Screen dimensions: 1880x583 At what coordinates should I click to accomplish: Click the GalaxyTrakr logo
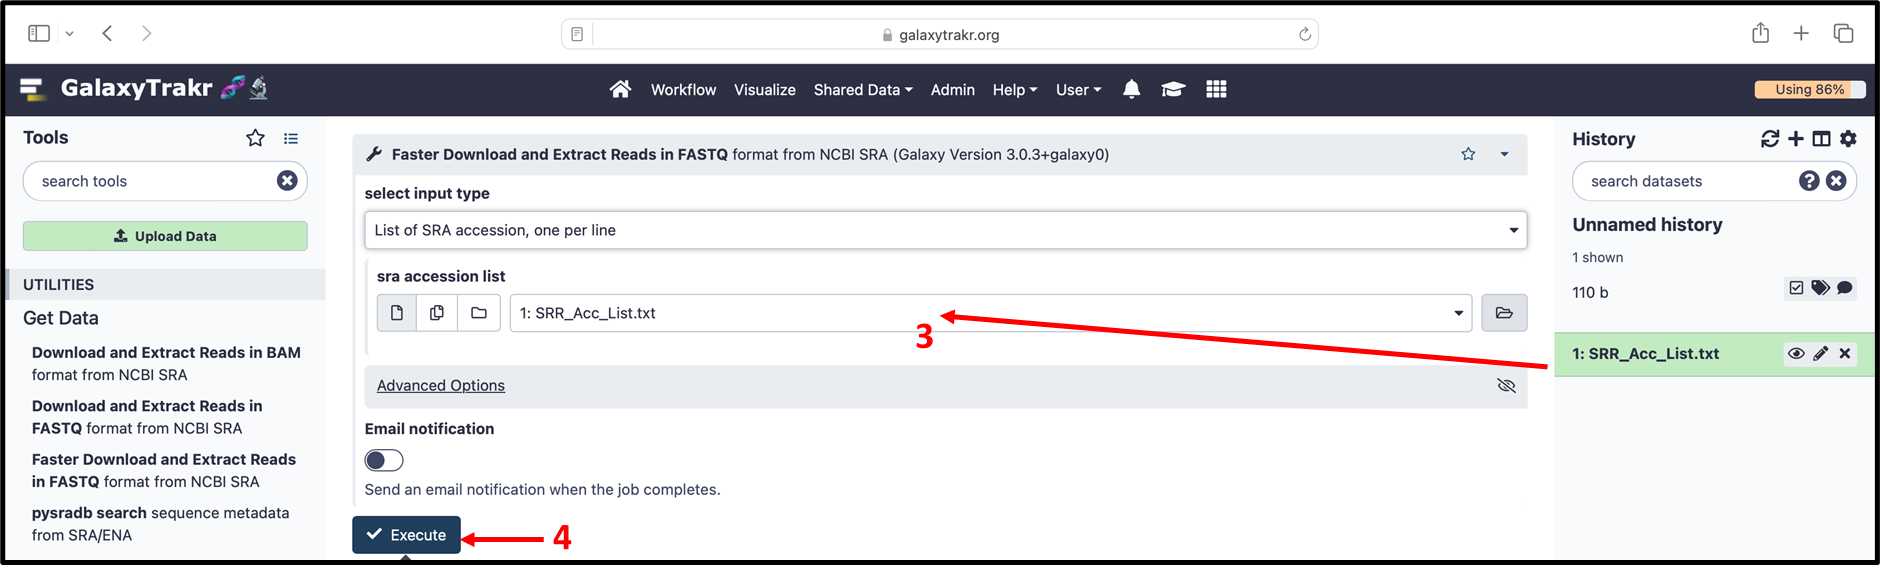click(144, 89)
